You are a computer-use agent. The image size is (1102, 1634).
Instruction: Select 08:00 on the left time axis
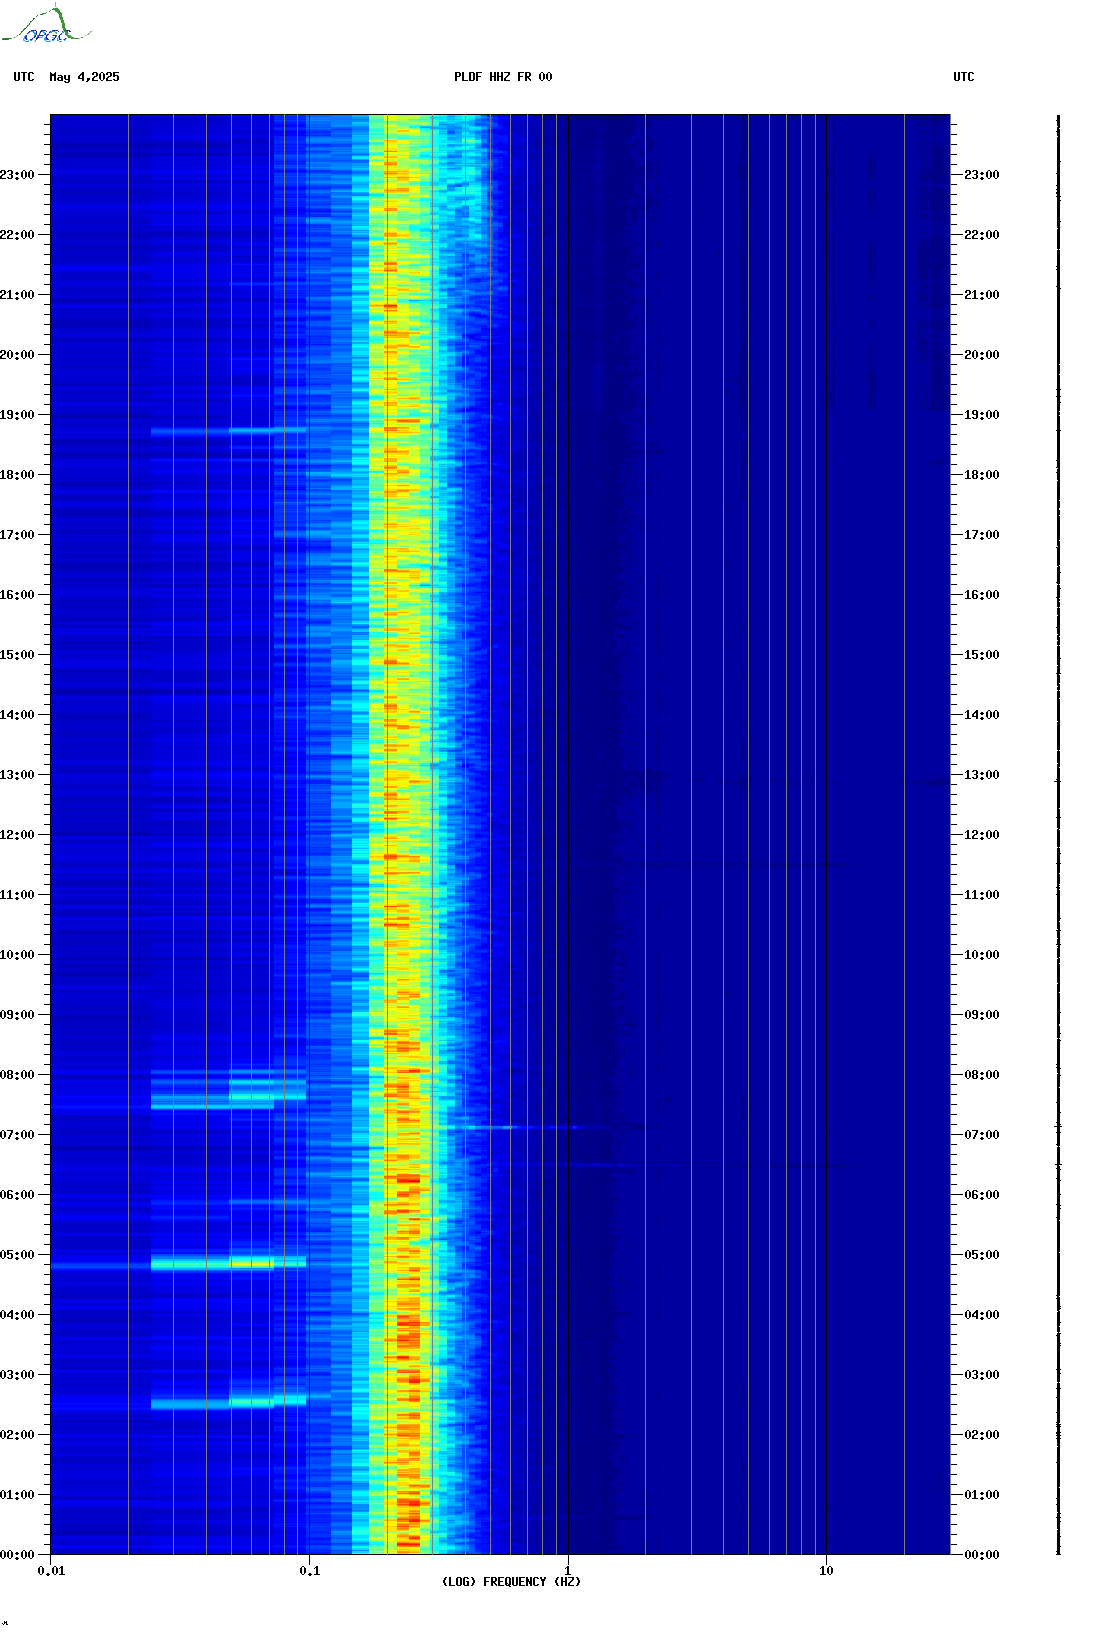point(17,1075)
